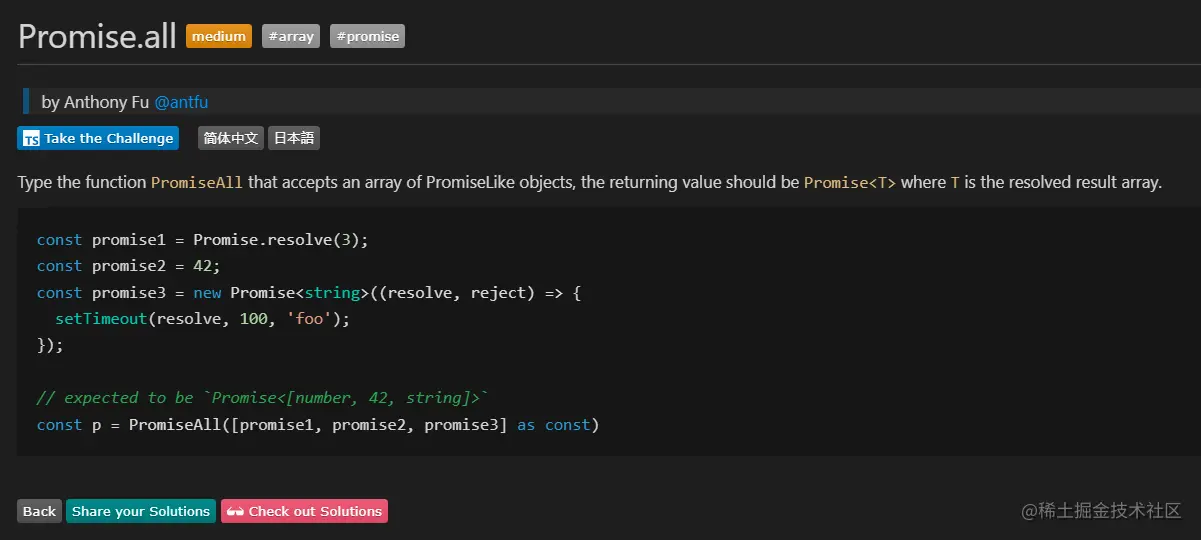The height and width of the screenshot is (540, 1201).
Task: Click the TS logo icon on Take the Challenge
Action: (x=31, y=139)
